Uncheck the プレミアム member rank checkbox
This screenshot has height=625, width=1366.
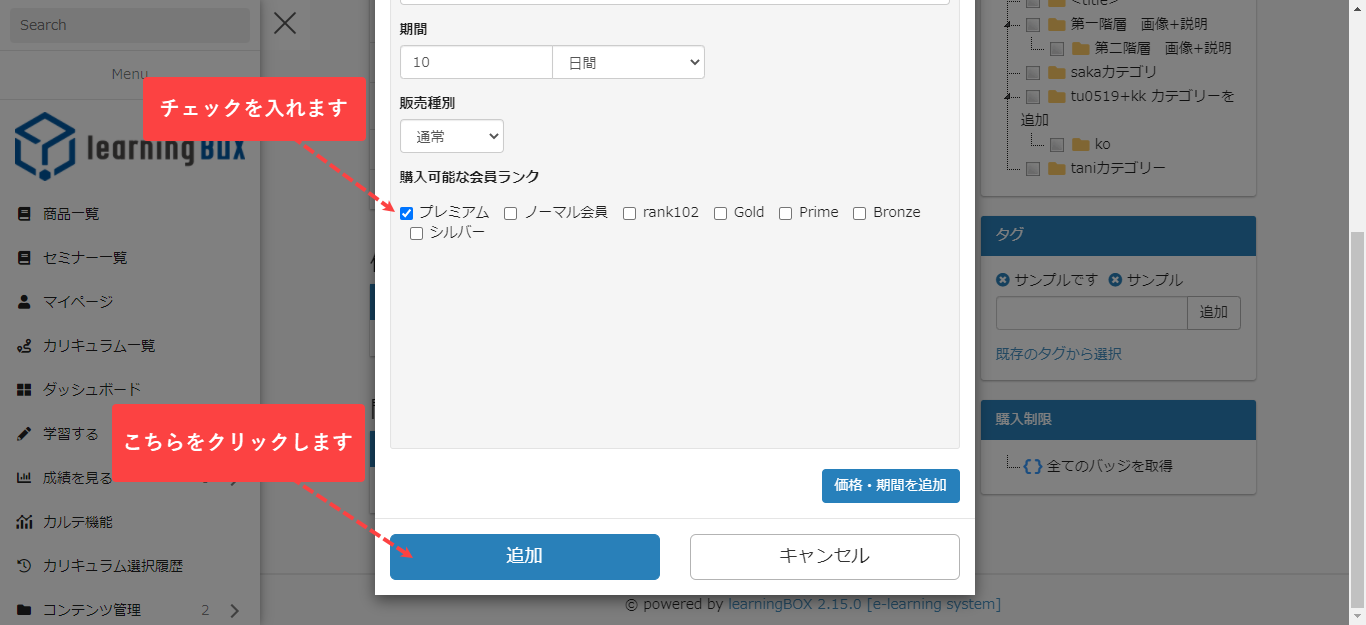407,213
